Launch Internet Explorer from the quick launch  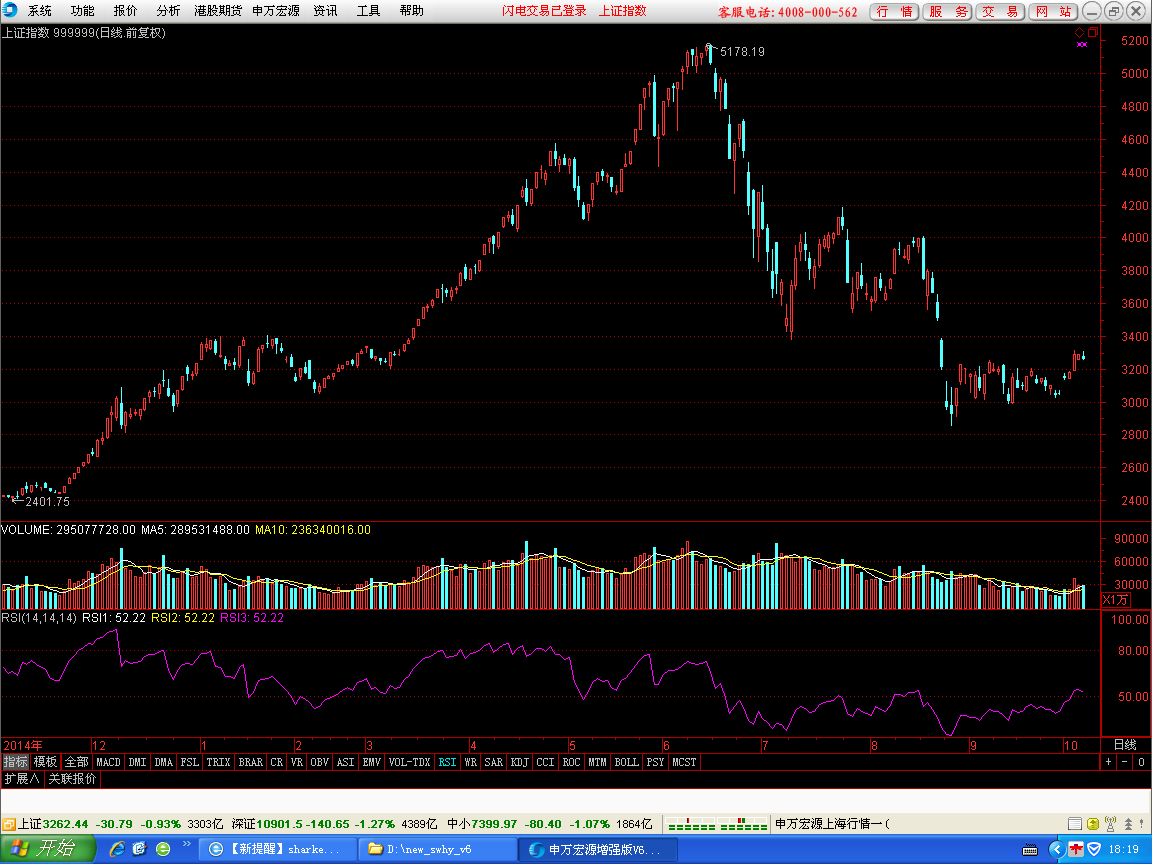click(117, 849)
